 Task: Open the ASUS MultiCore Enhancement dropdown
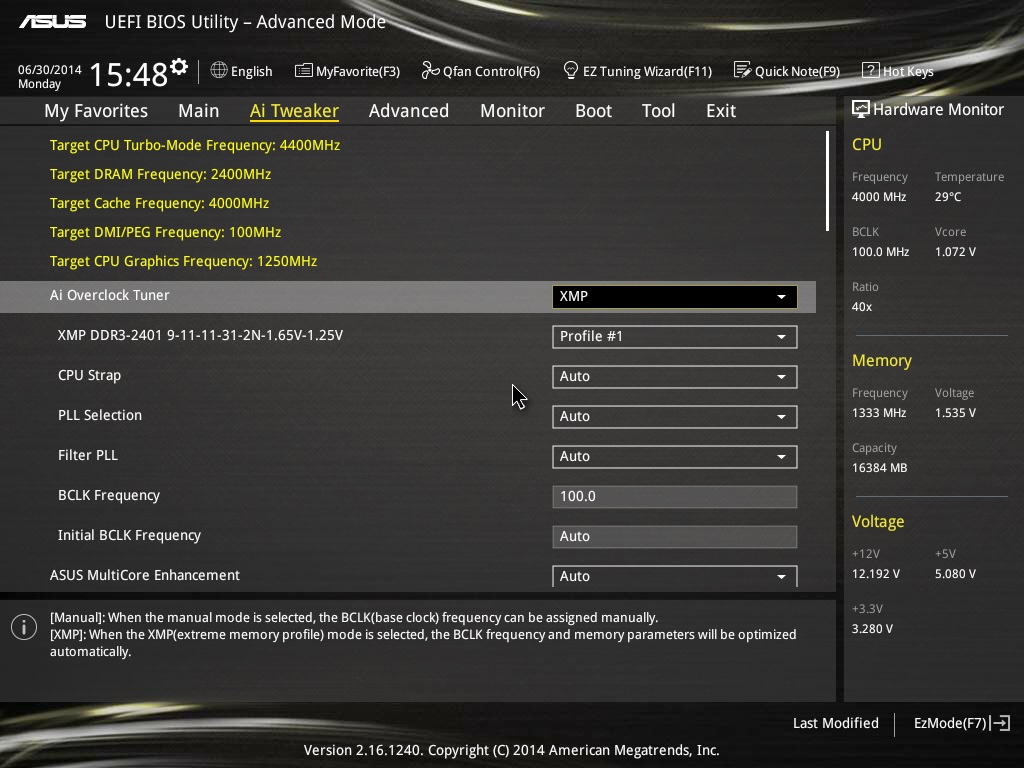[x=674, y=576]
